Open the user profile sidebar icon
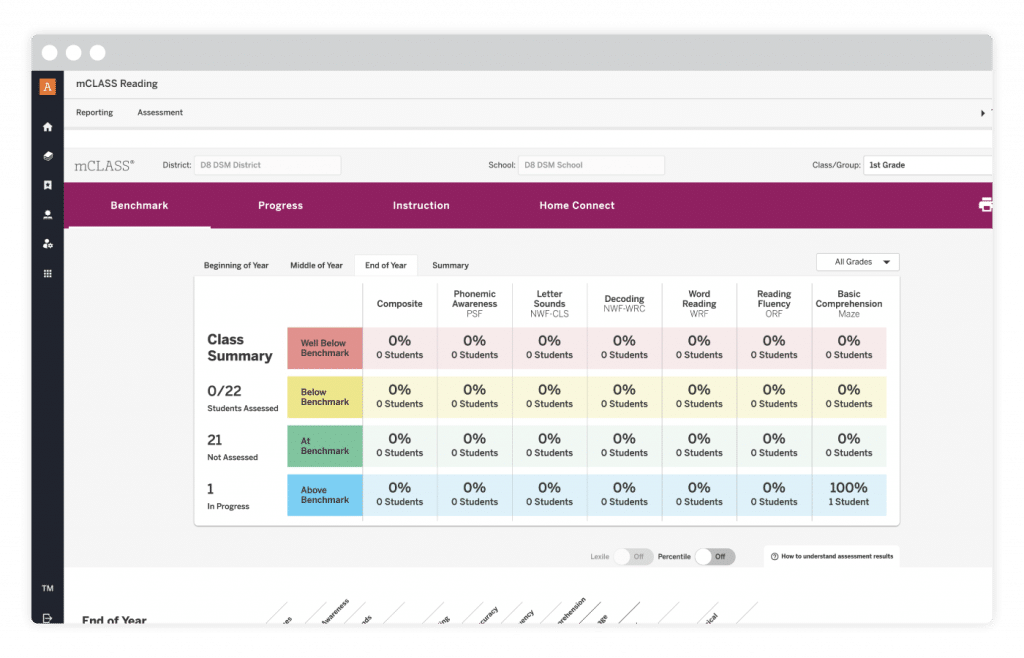The height and width of the screenshot is (658, 1024). point(48,215)
